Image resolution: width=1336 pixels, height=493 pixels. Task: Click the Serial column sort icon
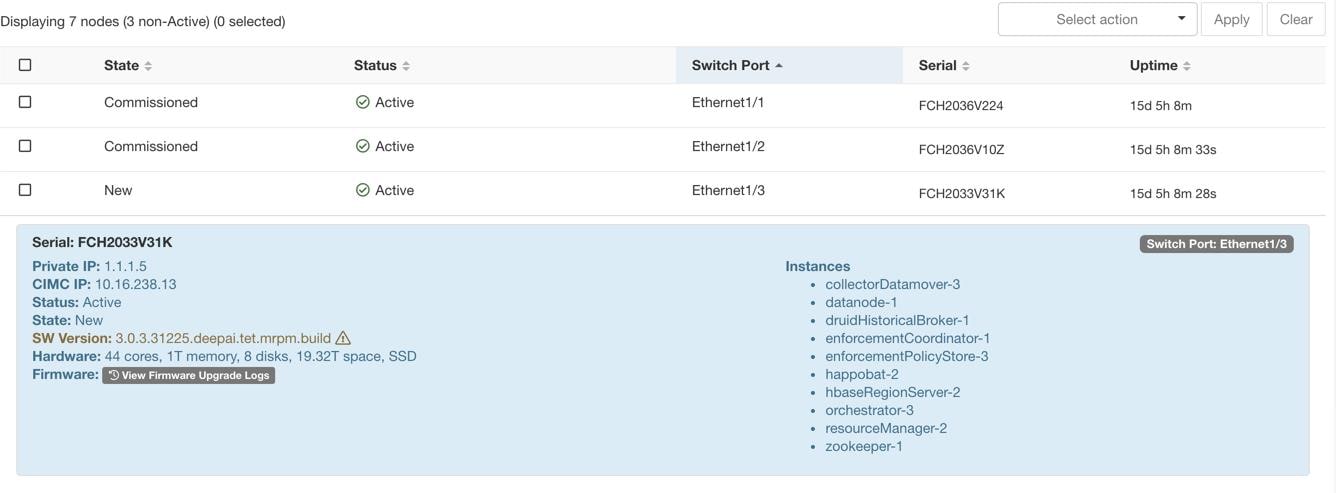click(966, 66)
